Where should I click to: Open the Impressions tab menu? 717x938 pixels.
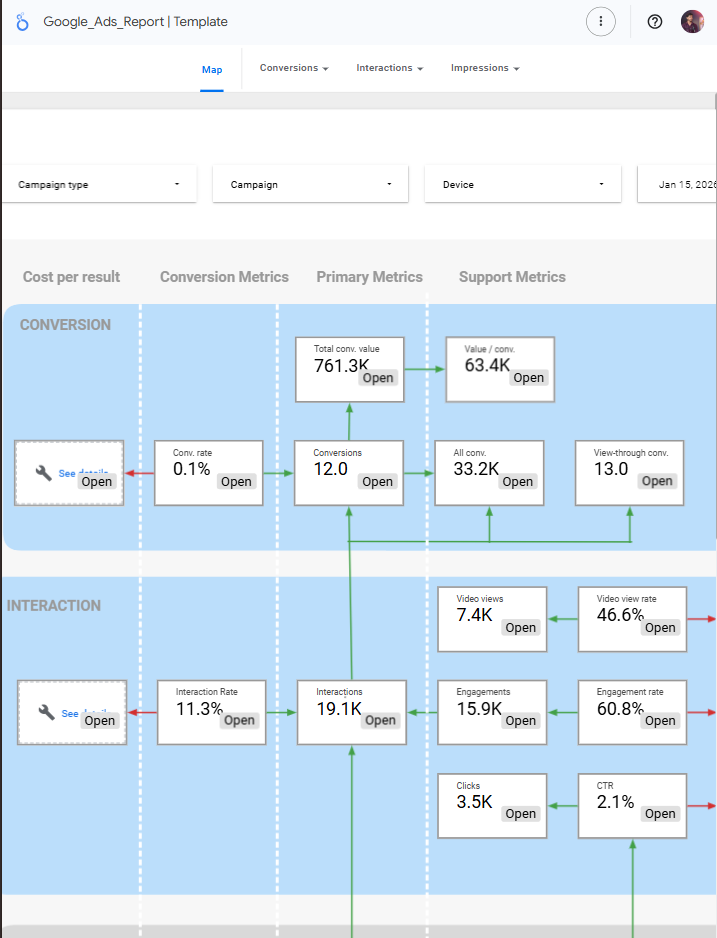coord(485,68)
